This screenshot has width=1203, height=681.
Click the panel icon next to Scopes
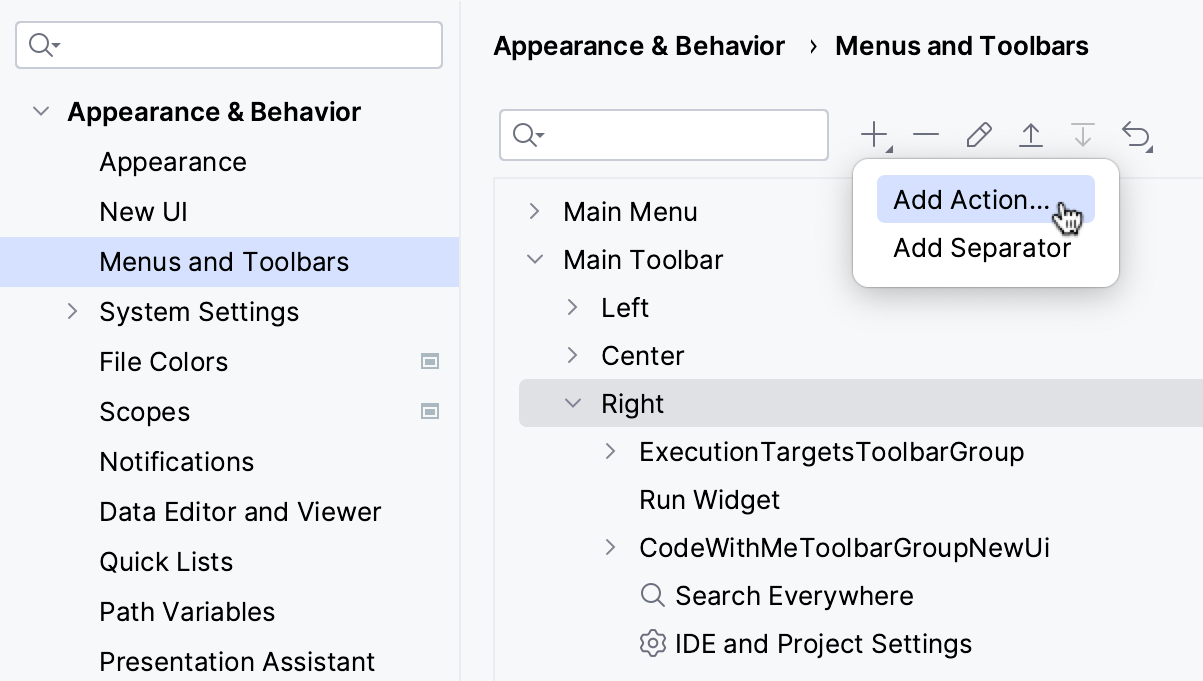pos(430,411)
